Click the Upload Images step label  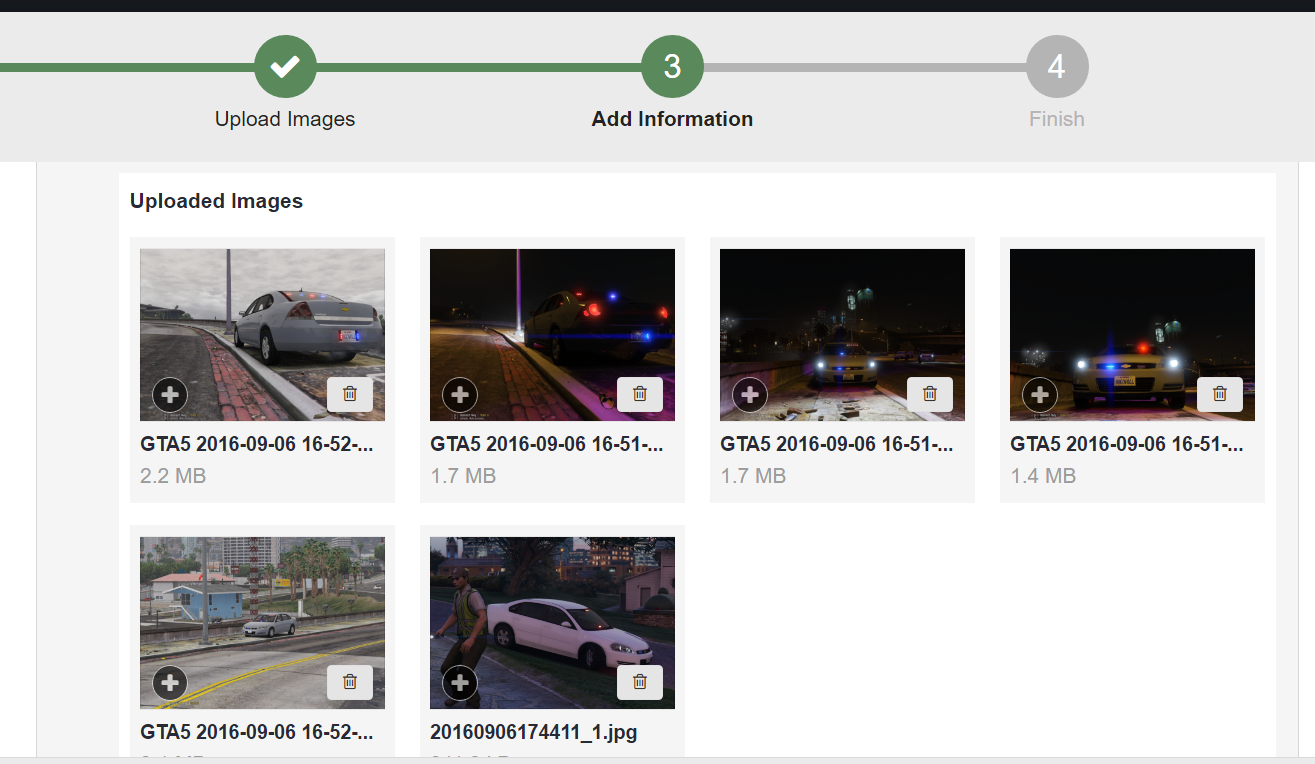coord(285,119)
